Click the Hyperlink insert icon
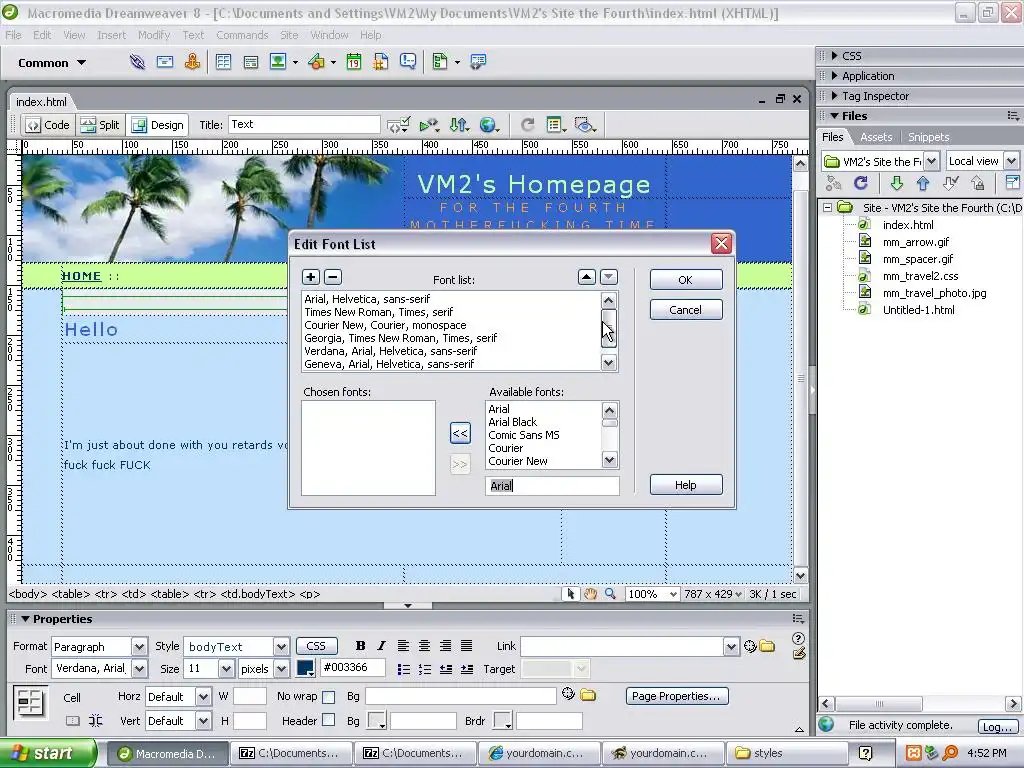1024x768 pixels. (137, 62)
